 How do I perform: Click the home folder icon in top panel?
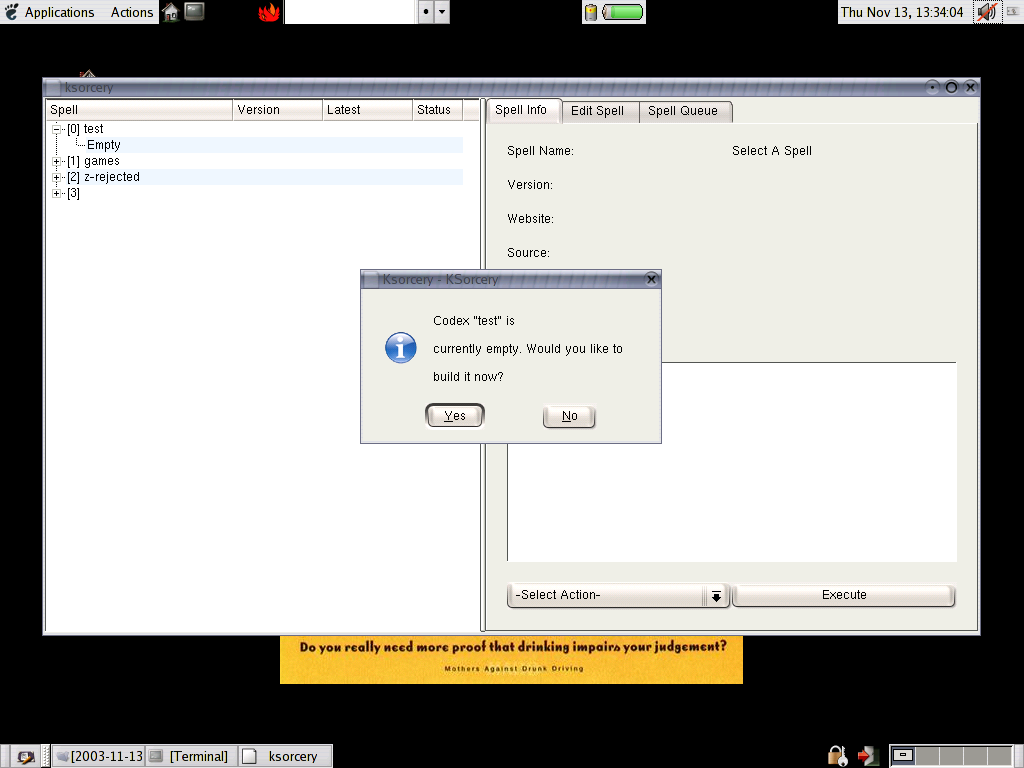coord(170,12)
